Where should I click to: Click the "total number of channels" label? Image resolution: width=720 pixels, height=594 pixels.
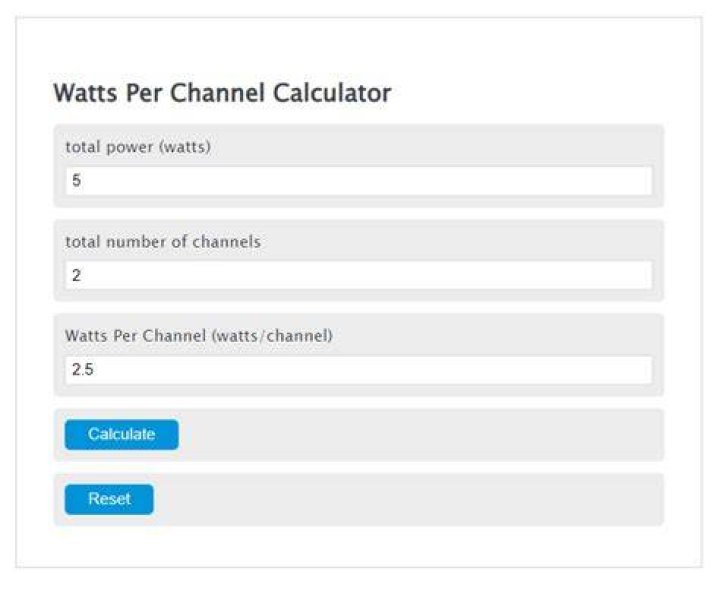pos(163,241)
